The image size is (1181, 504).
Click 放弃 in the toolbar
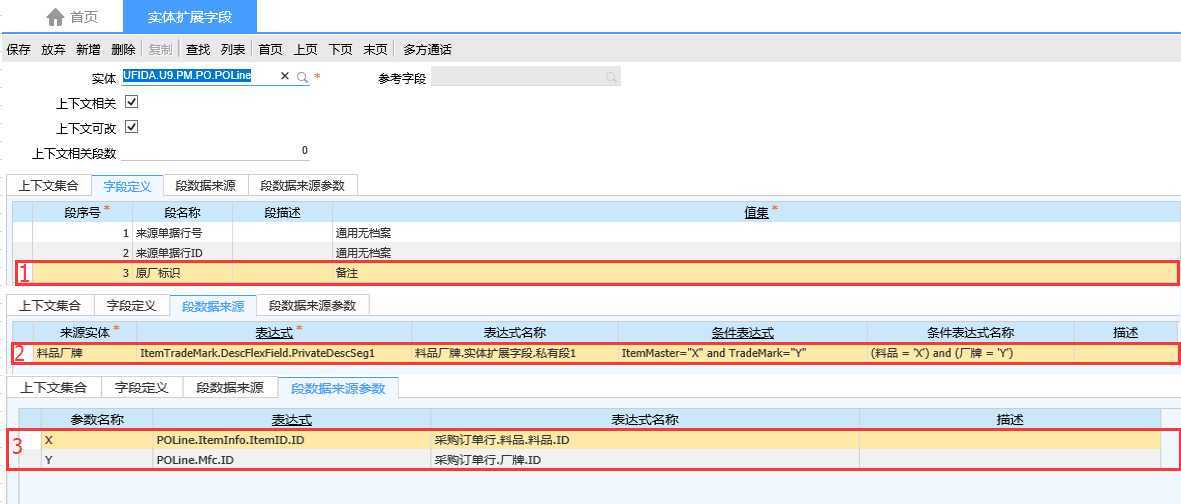pos(53,50)
